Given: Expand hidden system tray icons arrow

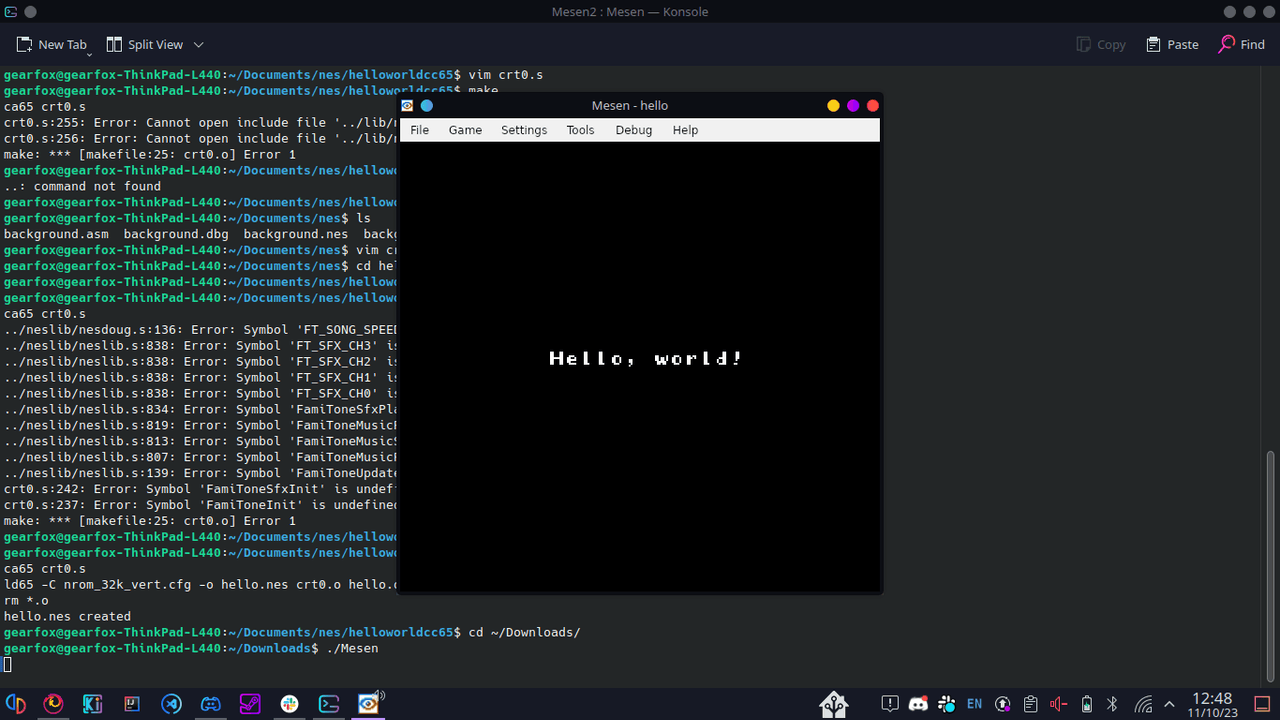Looking at the screenshot, I should [1169, 704].
